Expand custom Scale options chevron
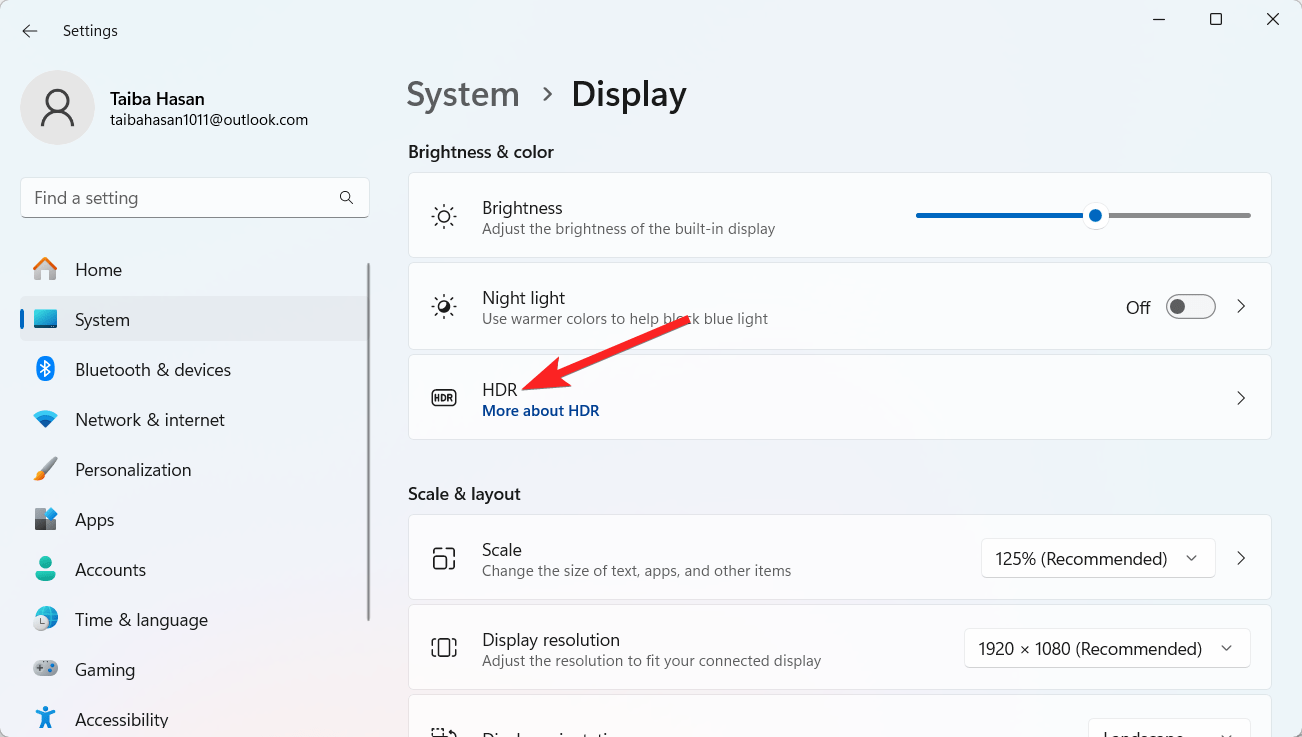Image resolution: width=1302 pixels, height=737 pixels. [x=1240, y=558]
